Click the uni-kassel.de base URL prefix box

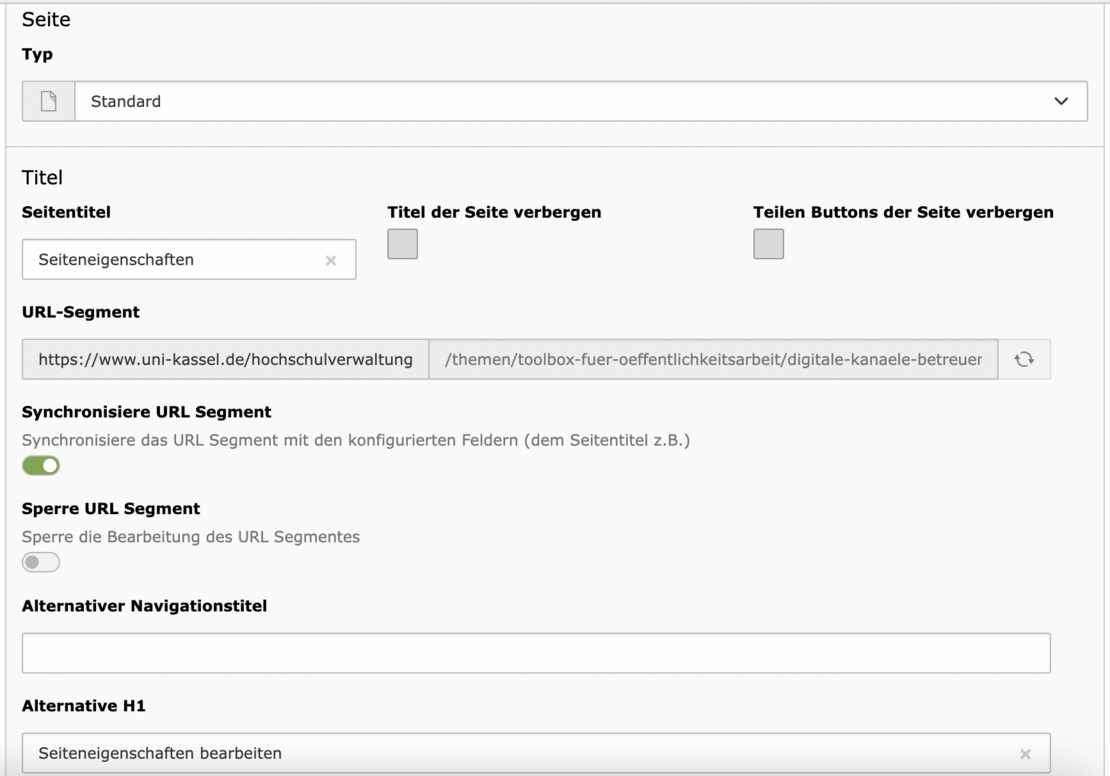(x=225, y=360)
